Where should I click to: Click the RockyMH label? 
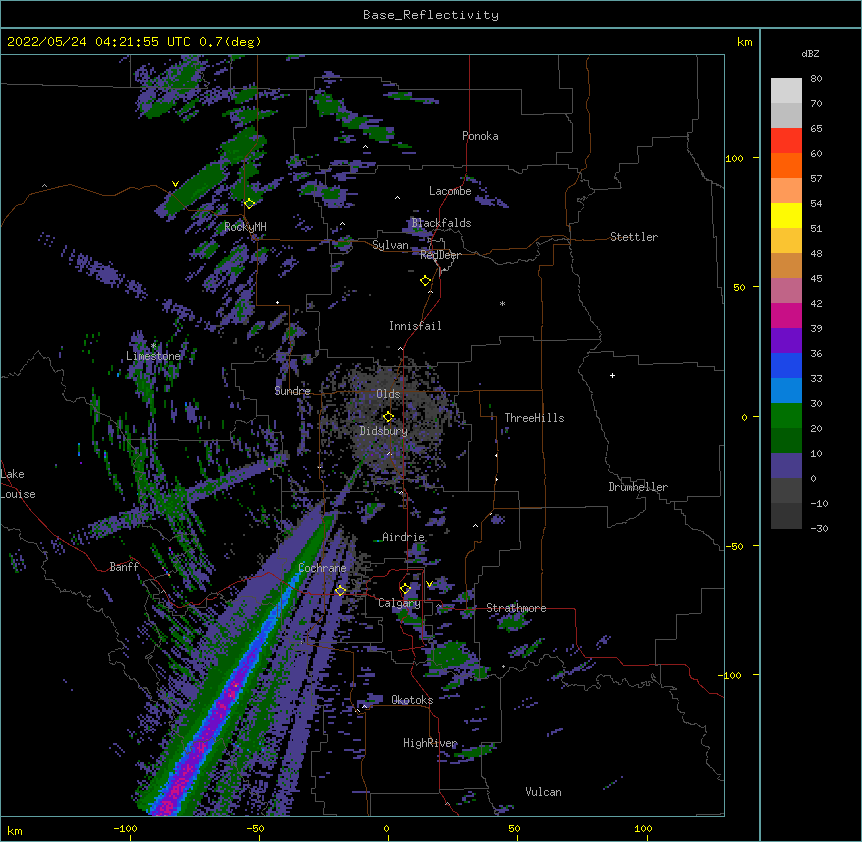pyautogui.click(x=245, y=227)
